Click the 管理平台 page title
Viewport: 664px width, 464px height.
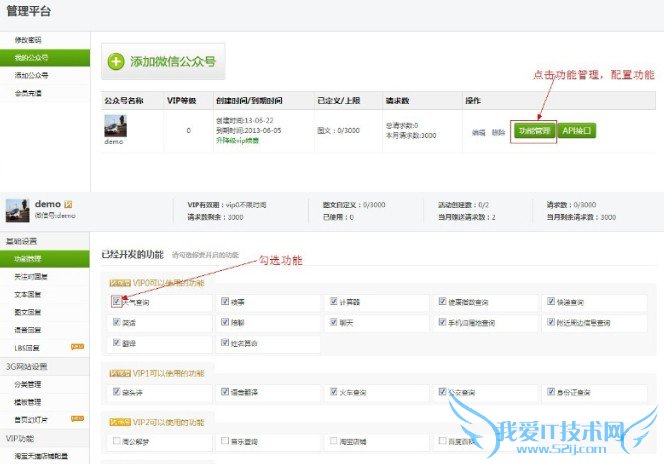(28, 11)
